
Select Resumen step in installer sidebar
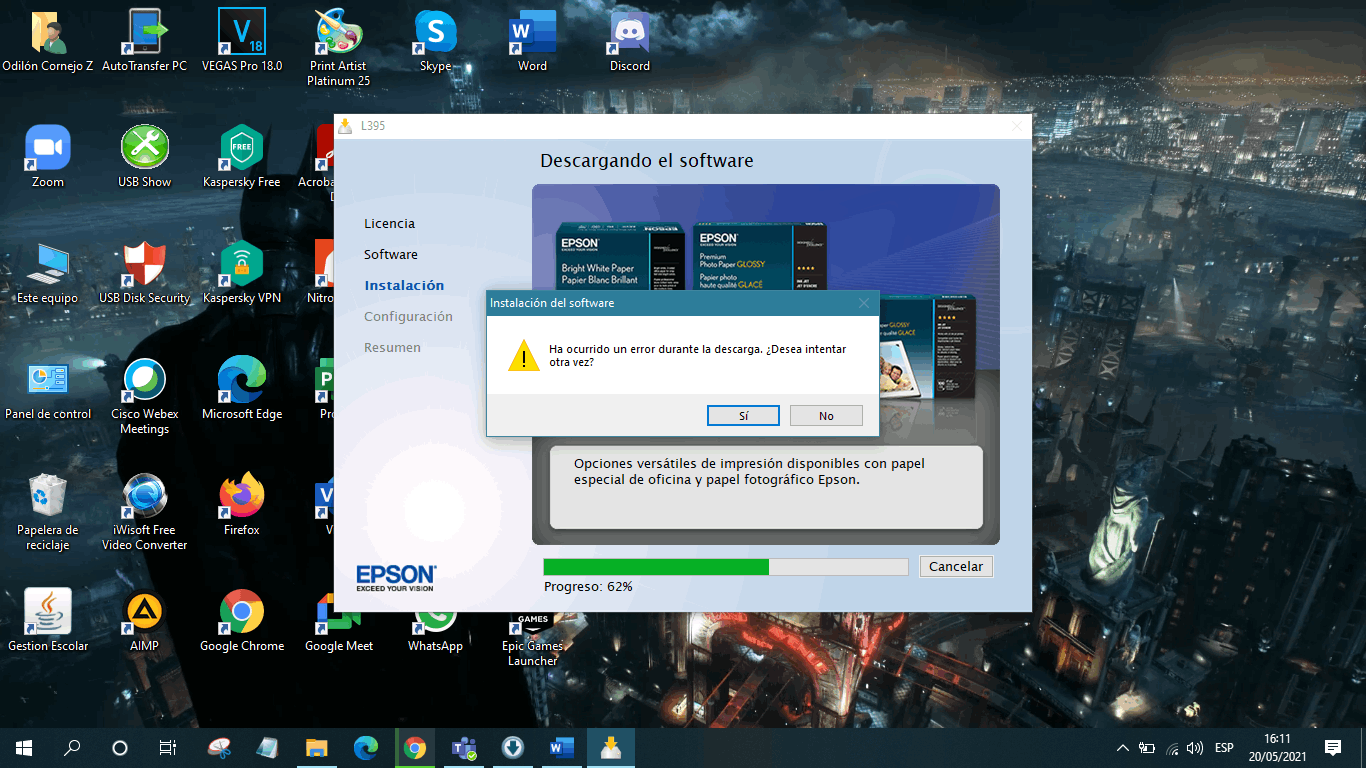[x=392, y=348]
